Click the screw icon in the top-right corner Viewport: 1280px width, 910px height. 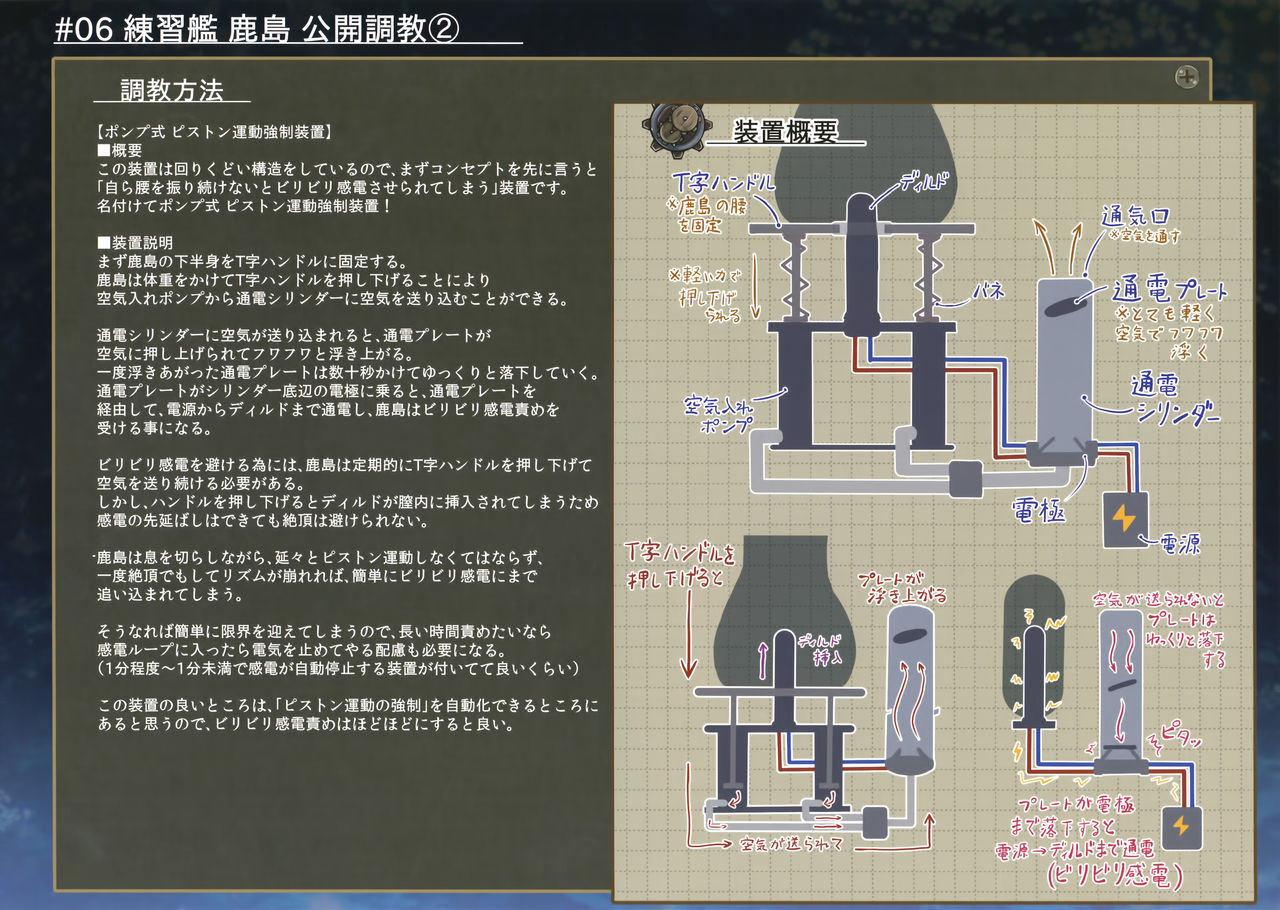[x=1186, y=74]
